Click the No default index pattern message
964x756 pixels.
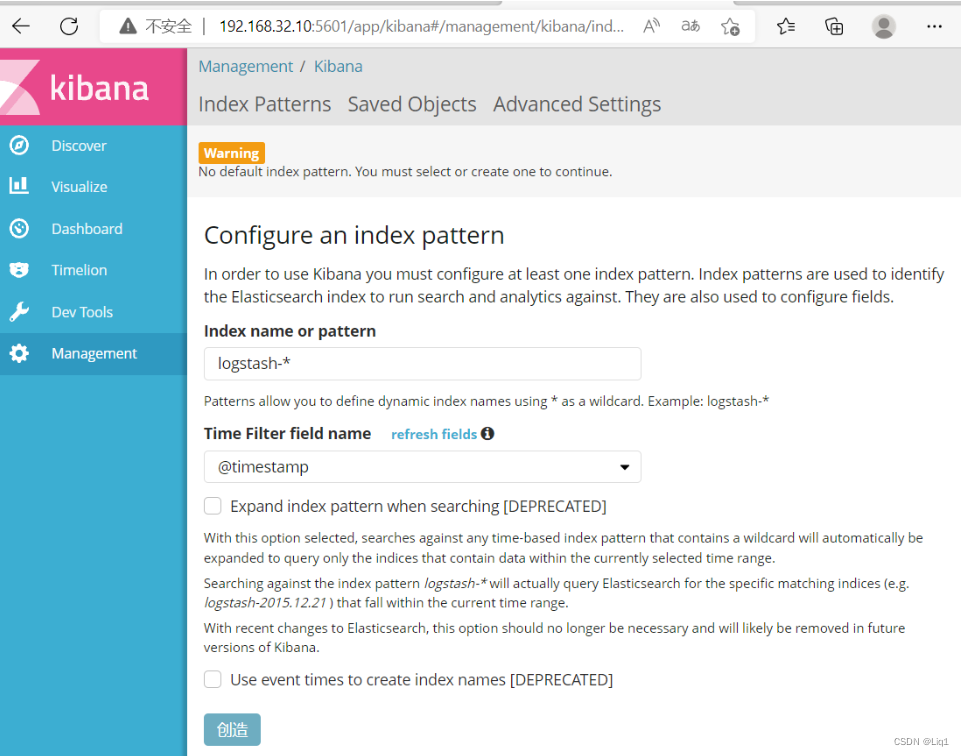tap(405, 171)
